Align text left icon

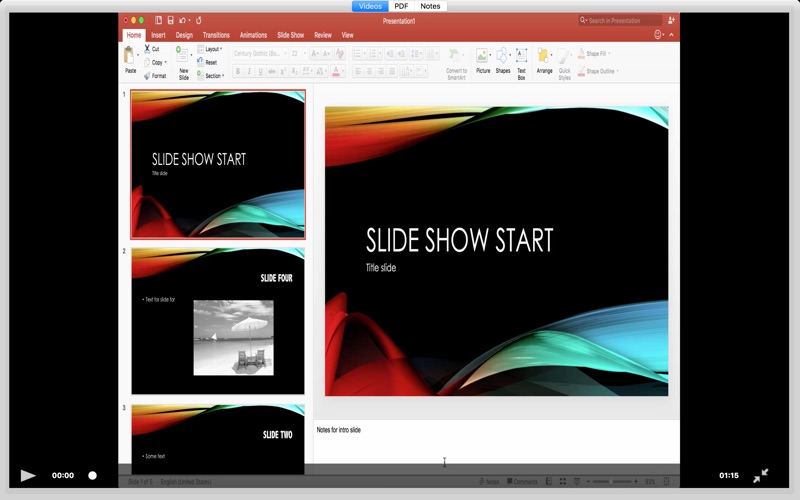(x=358, y=71)
